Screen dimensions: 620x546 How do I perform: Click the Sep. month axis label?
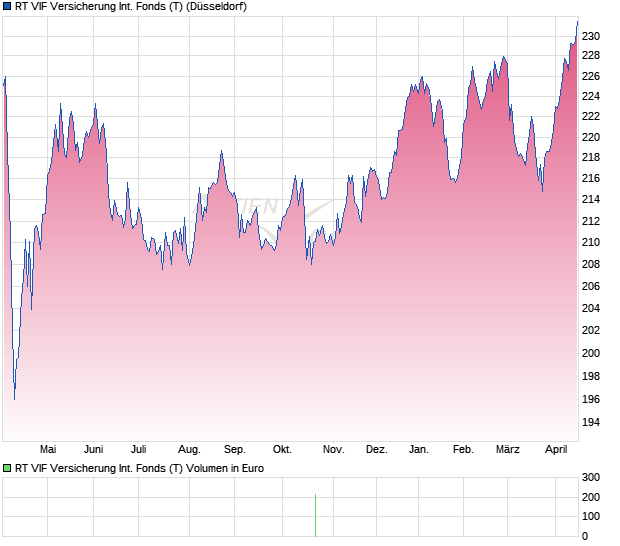[x=235, y=450]
